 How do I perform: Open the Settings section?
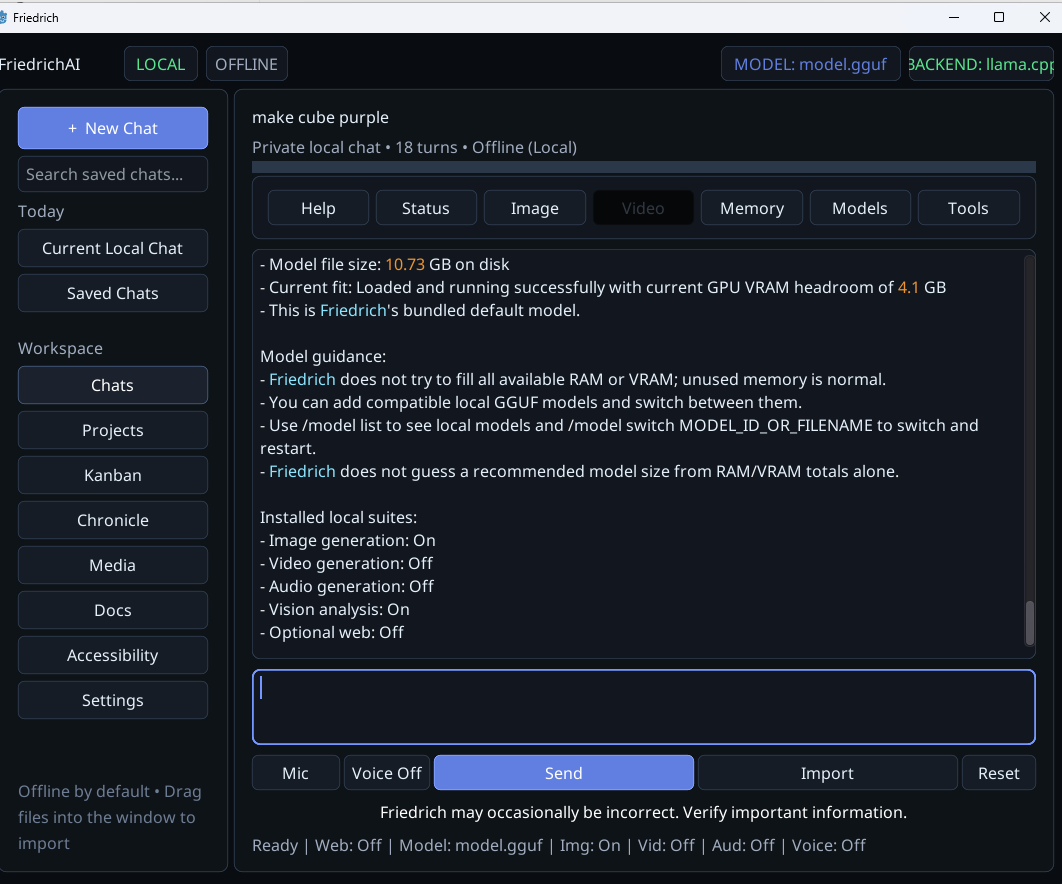112,700
